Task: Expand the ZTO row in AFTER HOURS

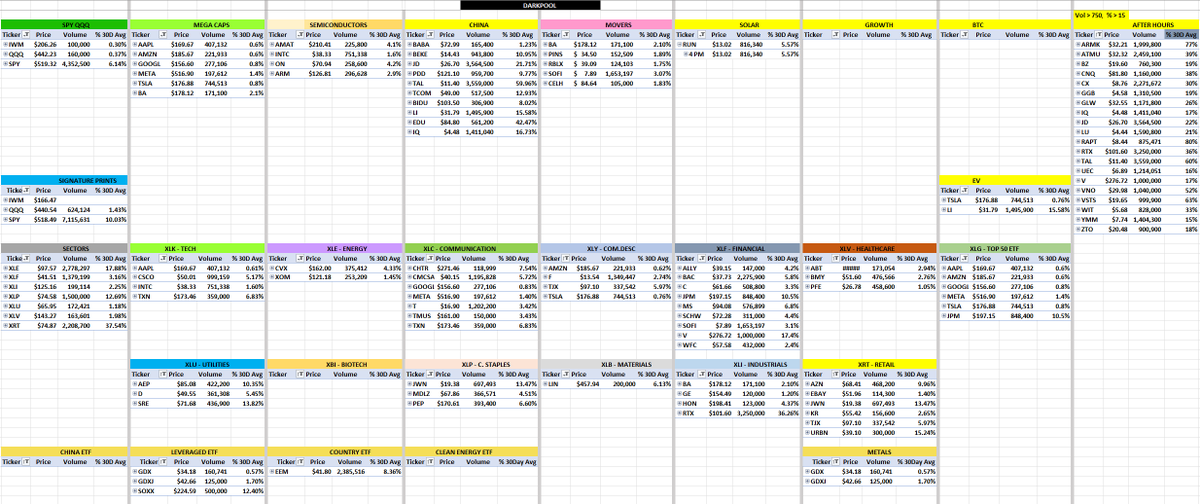Action: [x=1078, y=228]
